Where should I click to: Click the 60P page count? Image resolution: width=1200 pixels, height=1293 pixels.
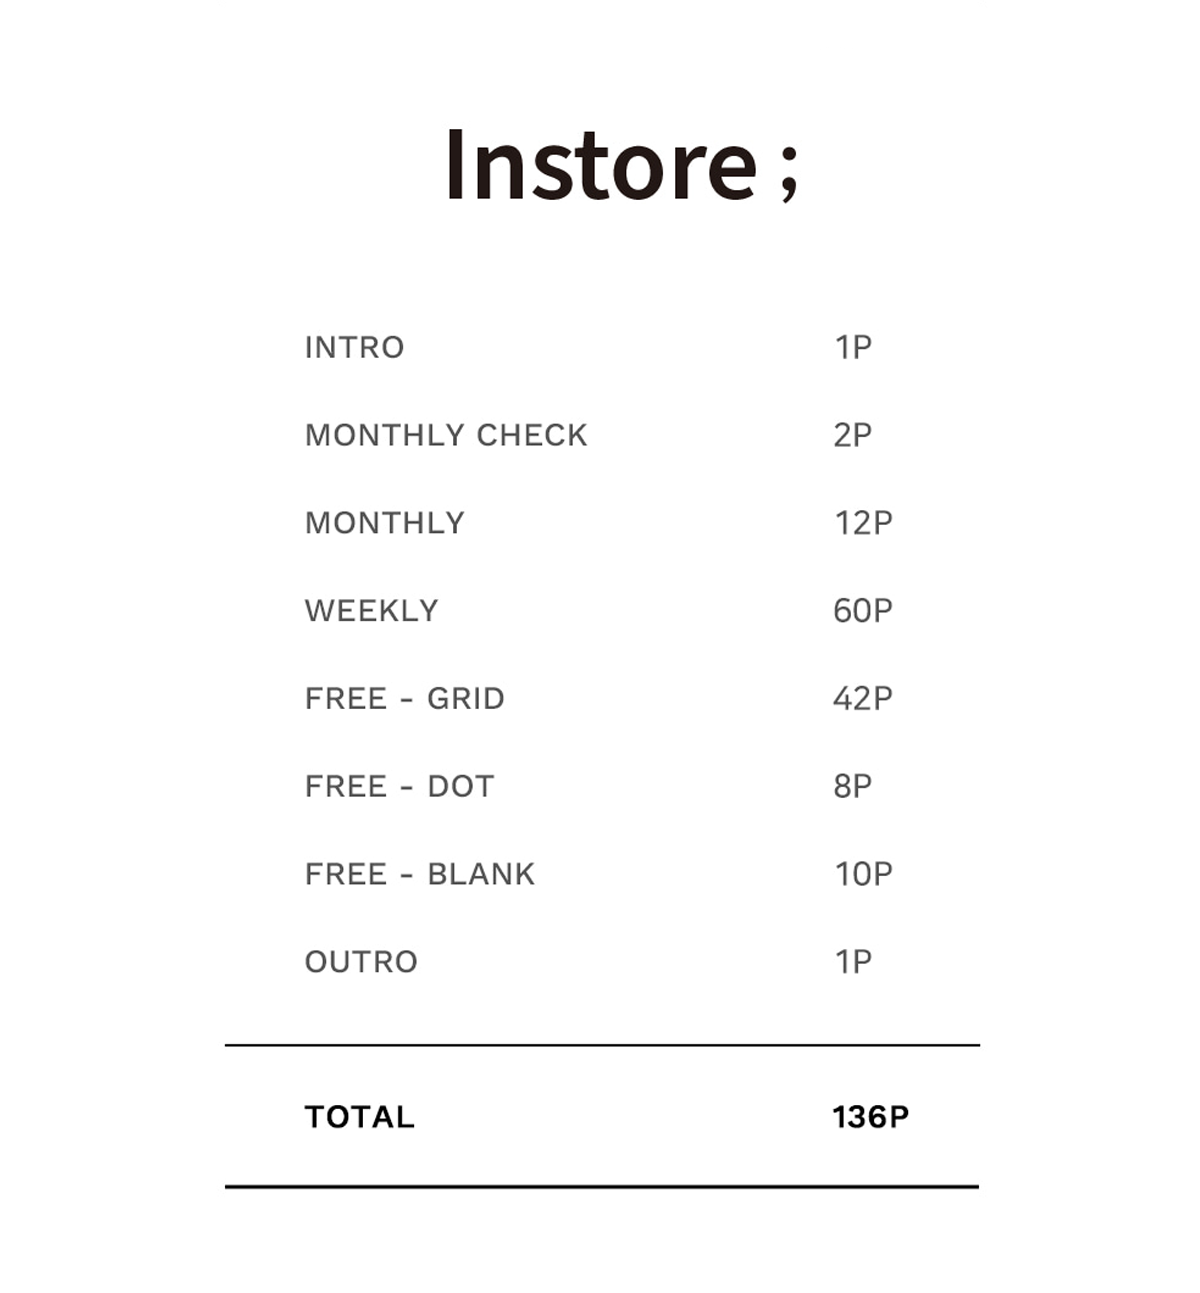[x=862, y=611]
